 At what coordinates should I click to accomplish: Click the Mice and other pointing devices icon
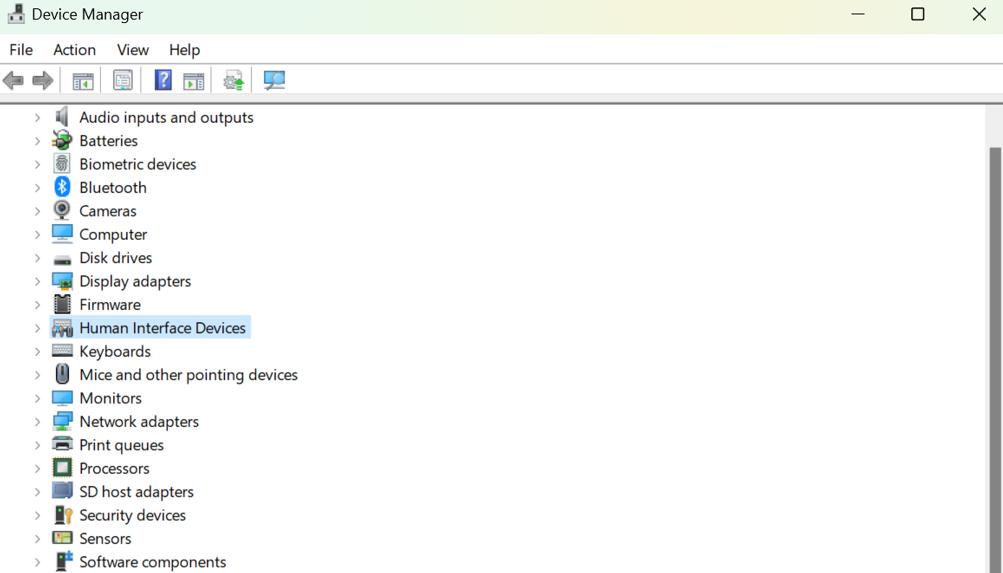click(62, 374)
